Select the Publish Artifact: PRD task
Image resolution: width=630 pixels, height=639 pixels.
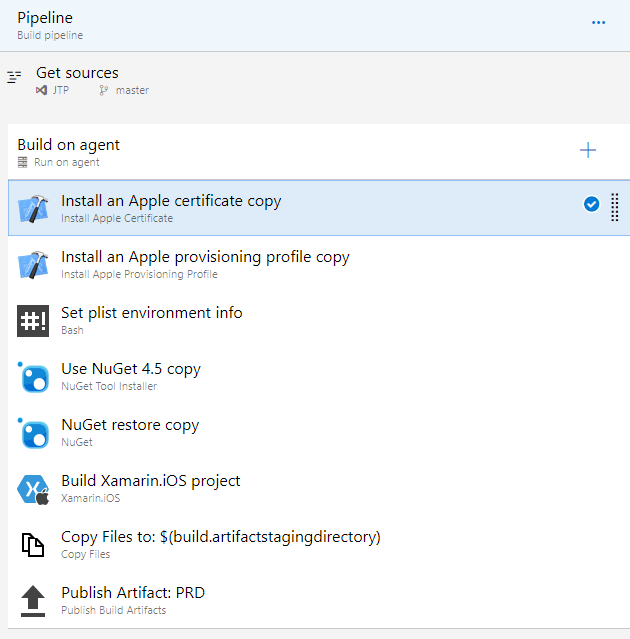pos(319,600)
